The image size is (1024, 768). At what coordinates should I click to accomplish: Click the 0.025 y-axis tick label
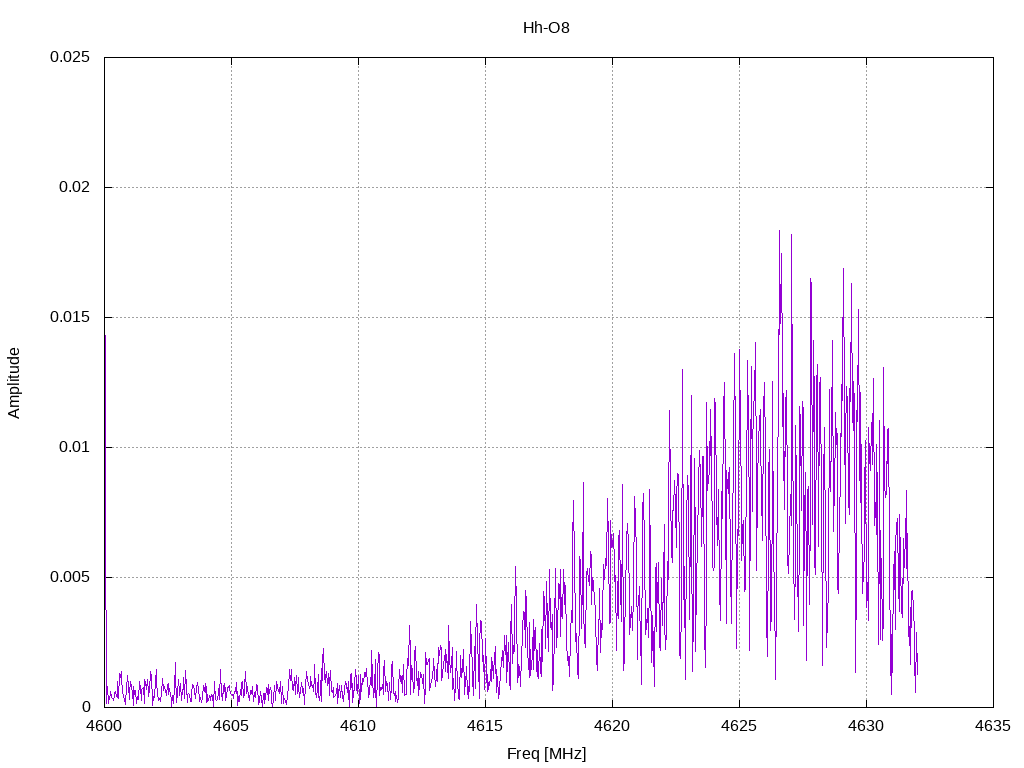tap(70, 57)
